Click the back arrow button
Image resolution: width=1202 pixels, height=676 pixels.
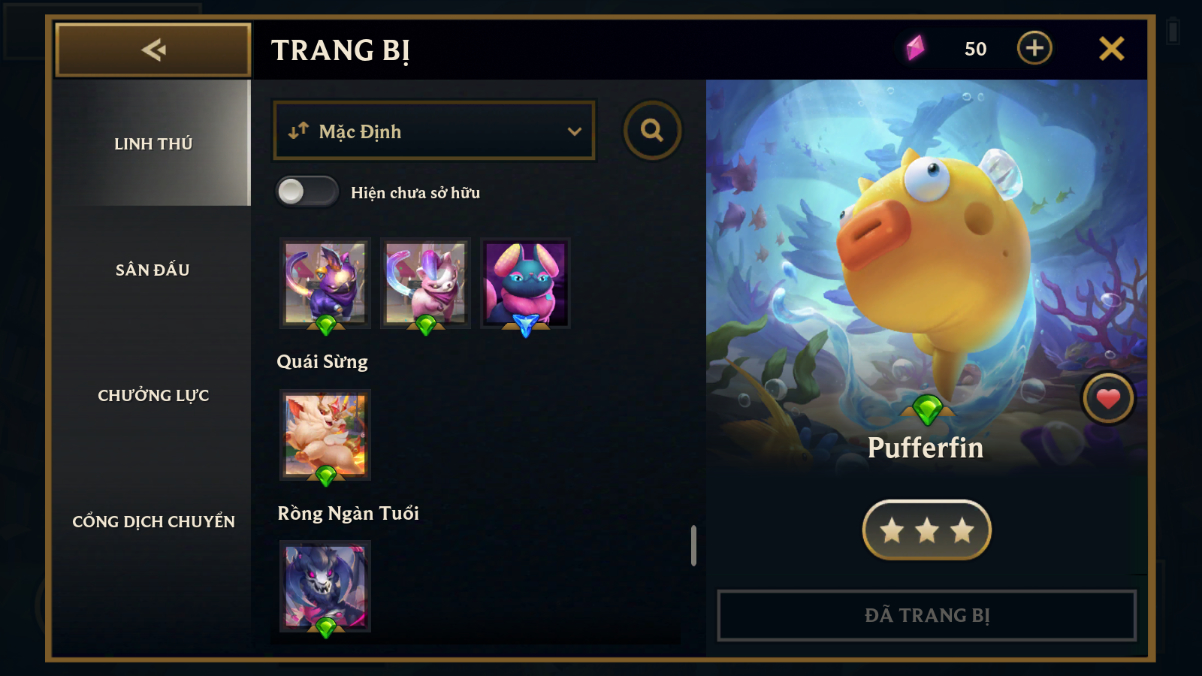click(153, 50)
